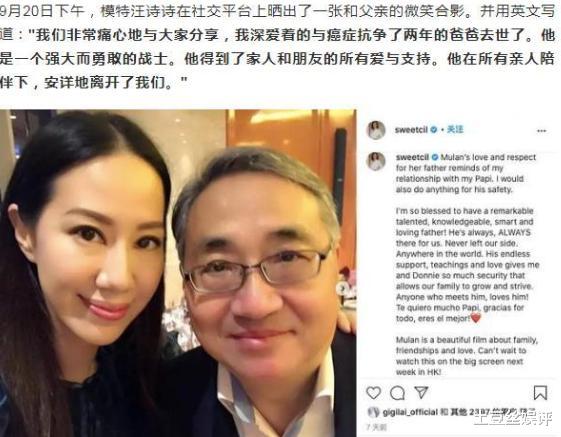This screenshot has height=437, width=561.
Task: Open sweetcil's profile picture in the post header
Action: pos(376,130)
